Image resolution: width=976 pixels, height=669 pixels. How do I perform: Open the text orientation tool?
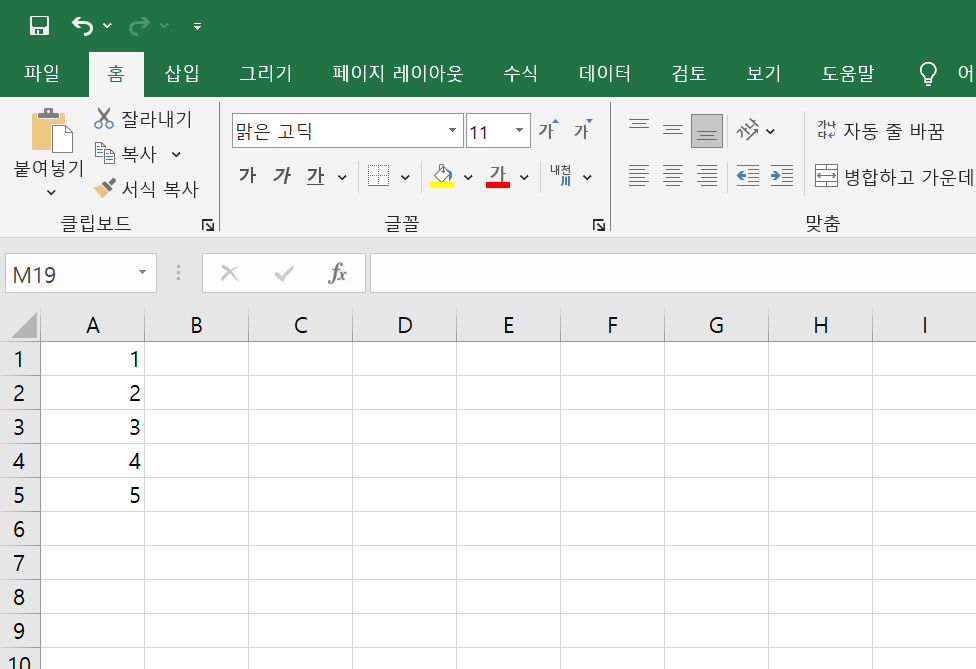point(748,130)
